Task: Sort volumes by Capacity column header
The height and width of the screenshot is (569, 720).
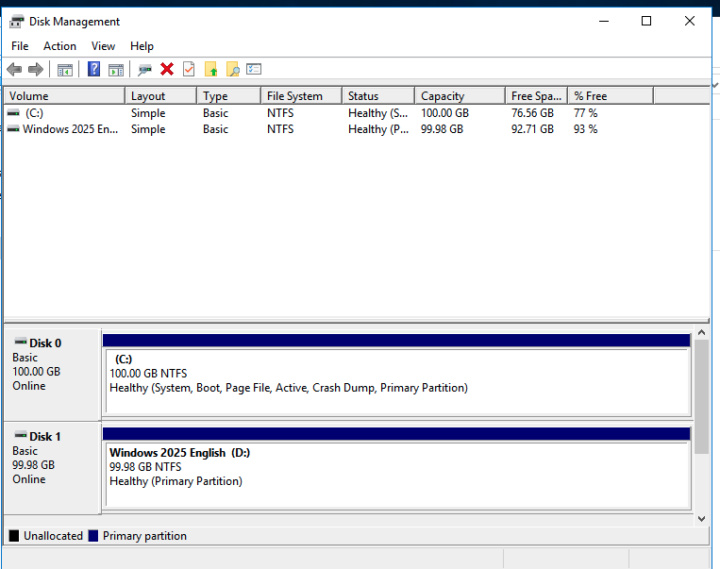Action: click(442, 96)
